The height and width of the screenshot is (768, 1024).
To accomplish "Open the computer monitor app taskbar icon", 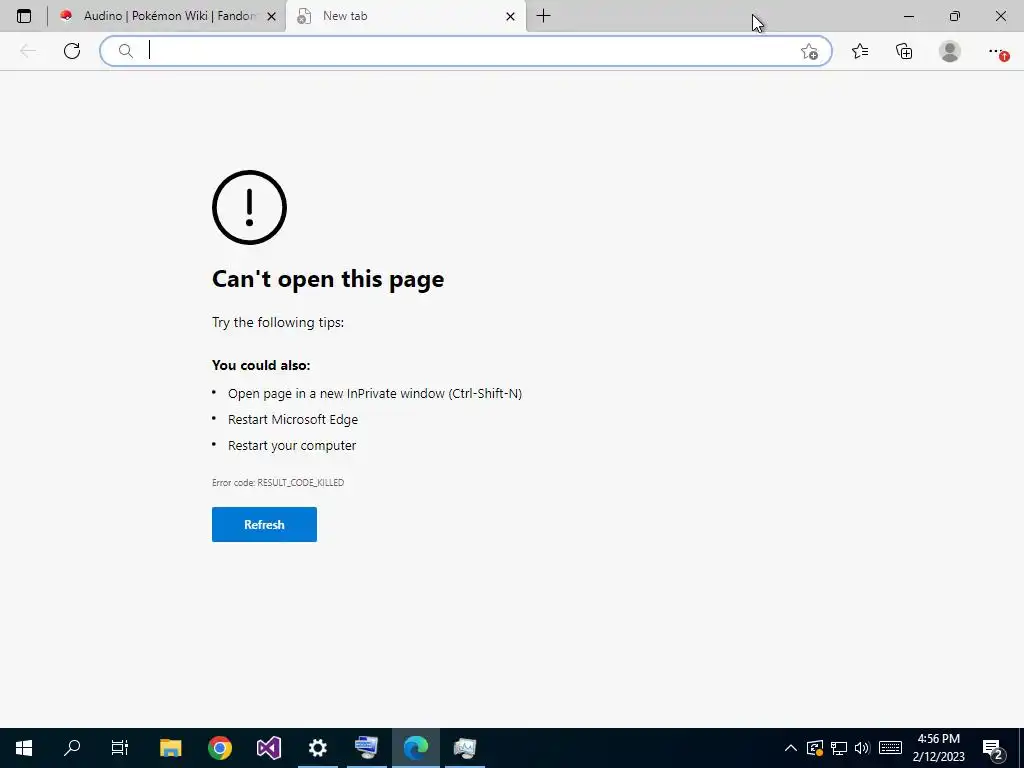I will (x=366, y=748).
